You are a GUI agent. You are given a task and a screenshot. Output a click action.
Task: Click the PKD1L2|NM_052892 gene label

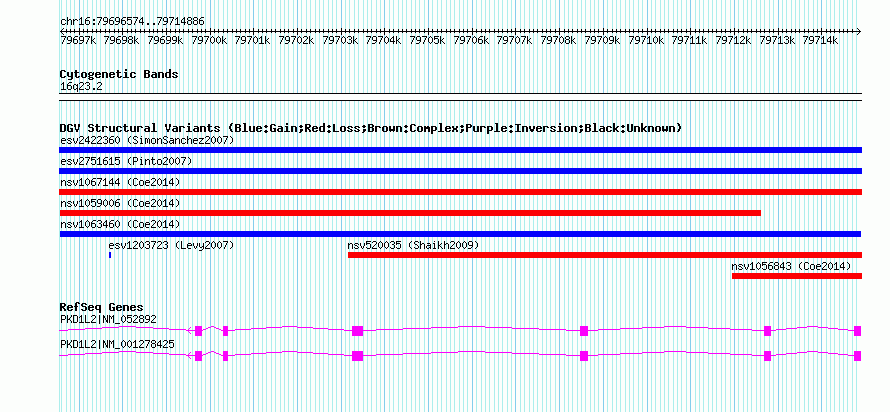pyautogui.click(x=108, y=319)
